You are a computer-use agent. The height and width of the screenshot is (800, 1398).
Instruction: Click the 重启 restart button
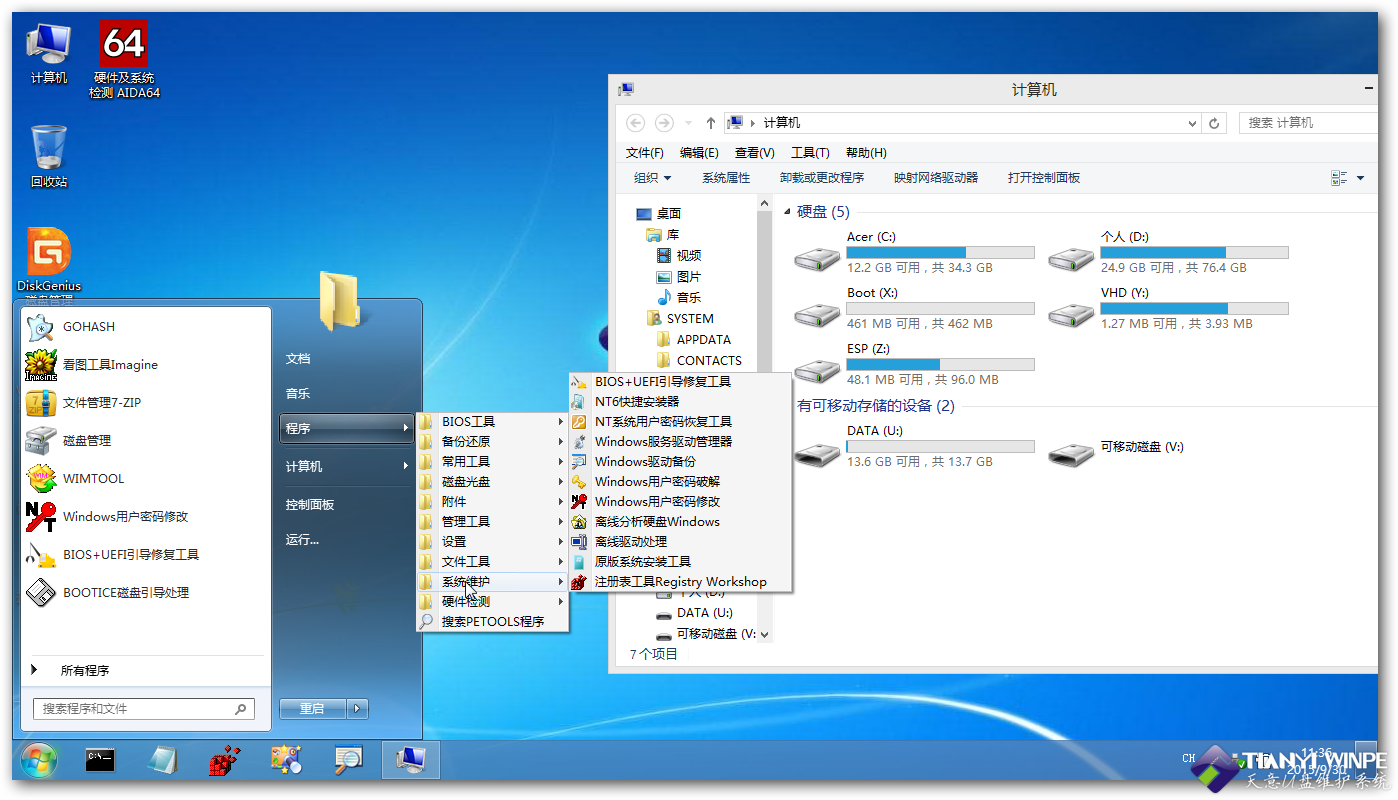(313, 708)
